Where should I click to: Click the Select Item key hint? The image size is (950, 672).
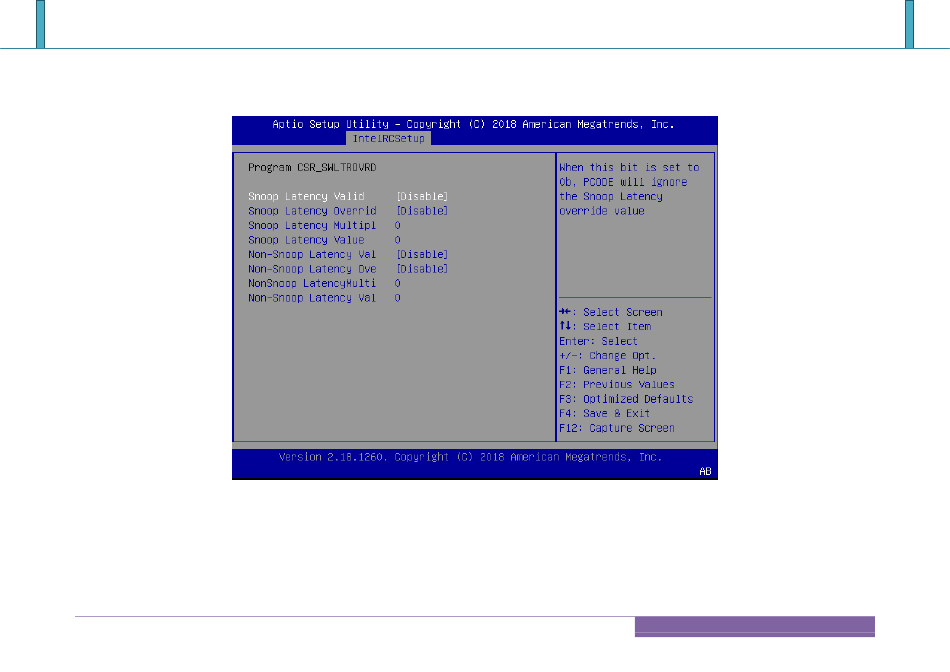coord(605,327)
